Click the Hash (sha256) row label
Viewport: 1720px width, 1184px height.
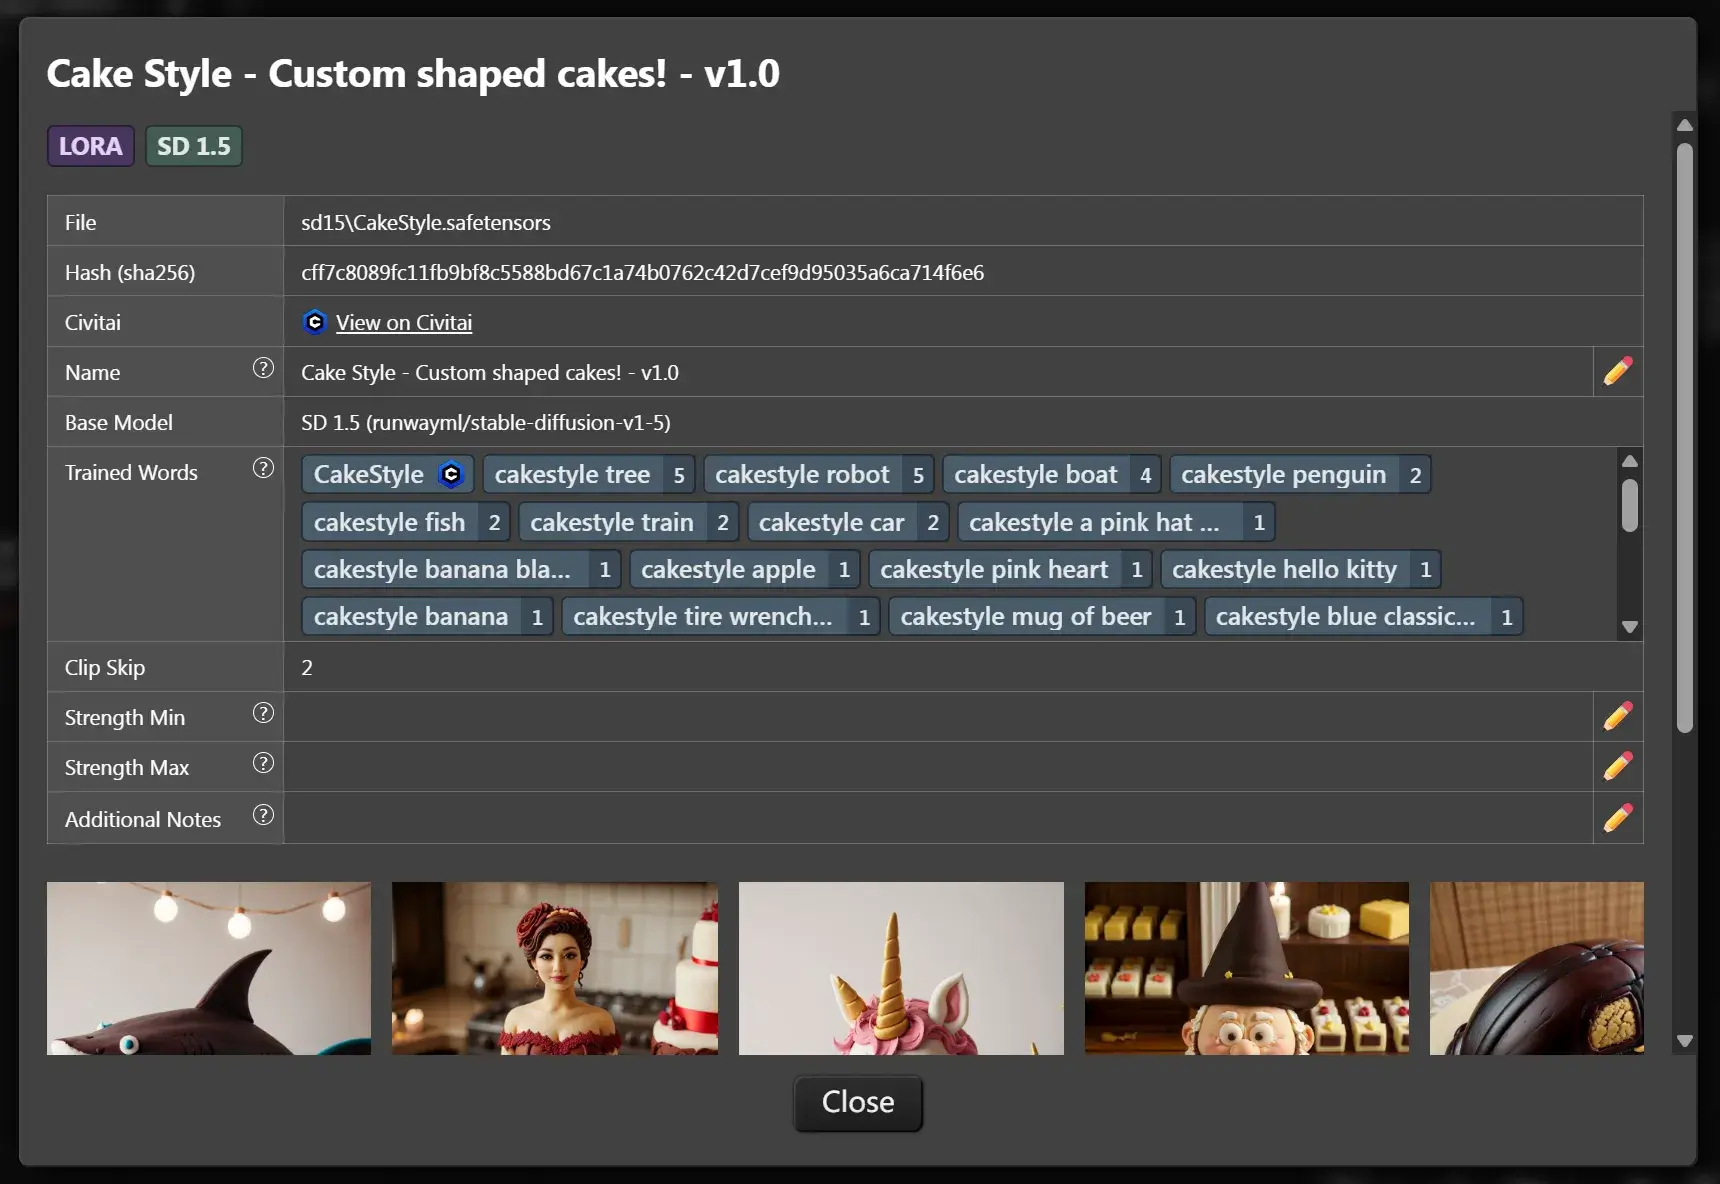click(x=130, y=272)
